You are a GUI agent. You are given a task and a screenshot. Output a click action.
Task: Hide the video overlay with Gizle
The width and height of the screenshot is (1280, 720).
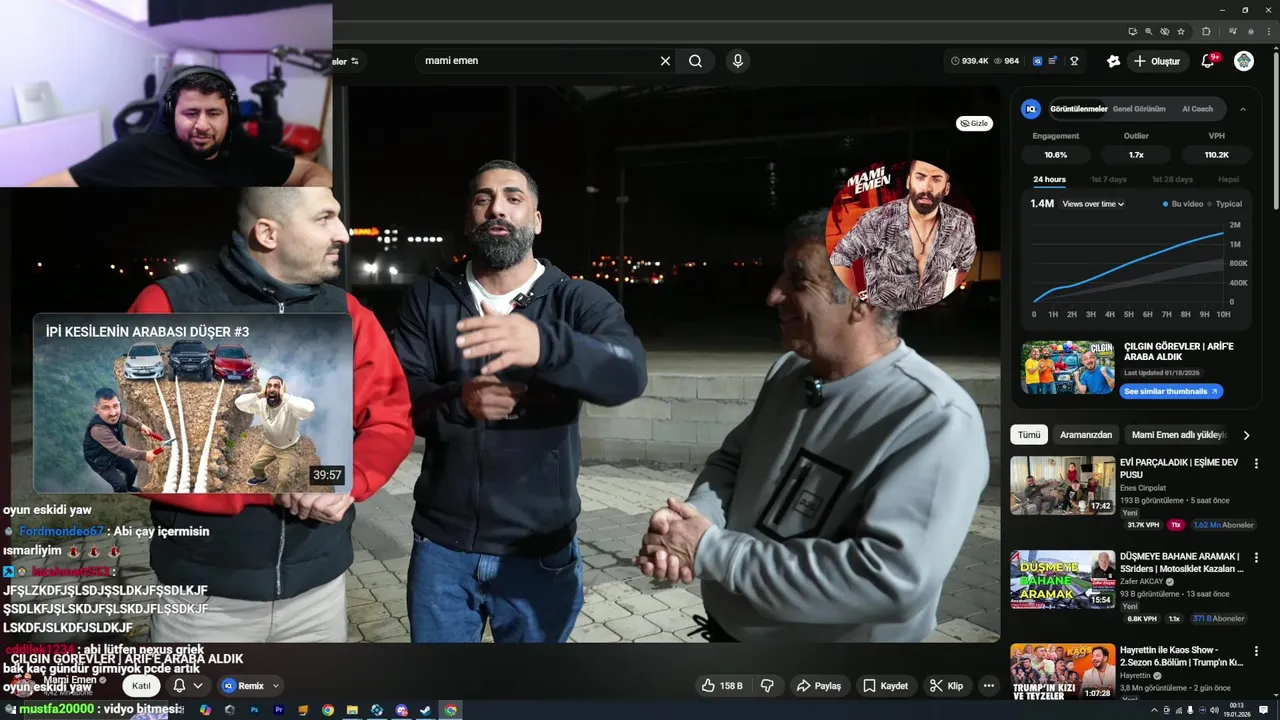tap(974, 123)
